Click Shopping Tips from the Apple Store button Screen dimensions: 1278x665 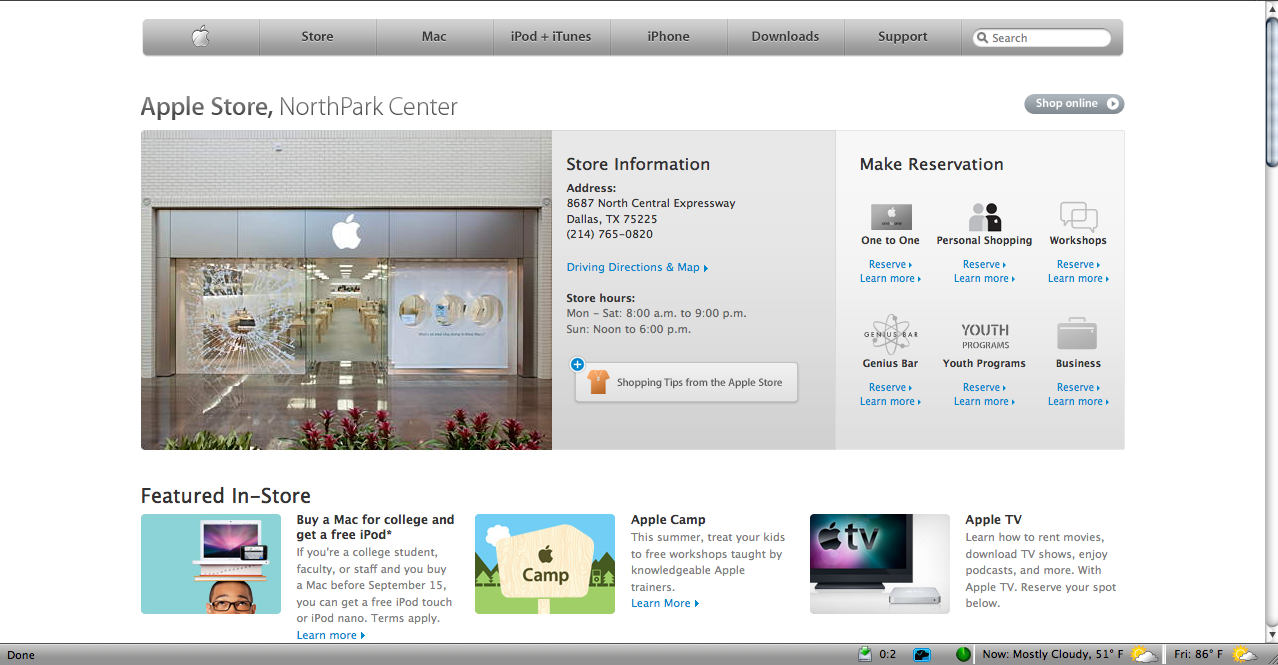686,382
